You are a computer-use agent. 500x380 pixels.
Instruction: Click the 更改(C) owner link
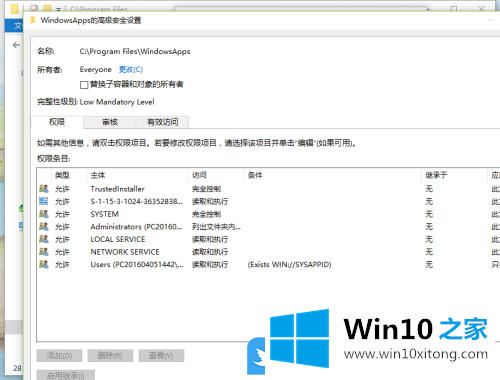[131, 69]
